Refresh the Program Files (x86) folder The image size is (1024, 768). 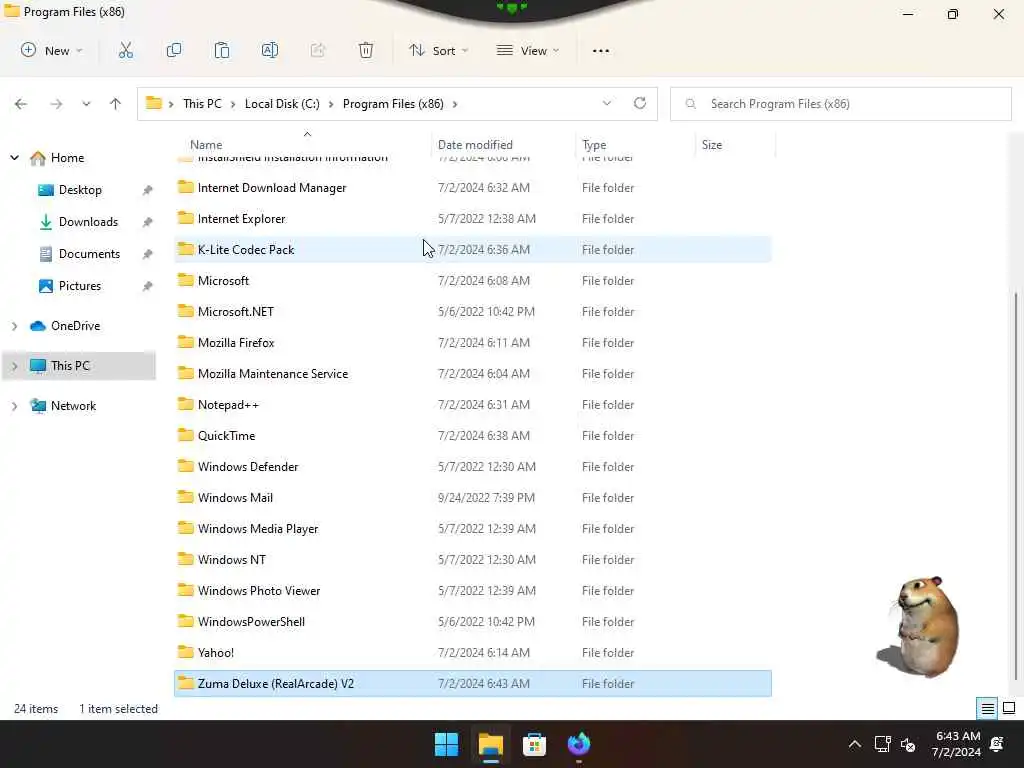(x=640, y=103)
